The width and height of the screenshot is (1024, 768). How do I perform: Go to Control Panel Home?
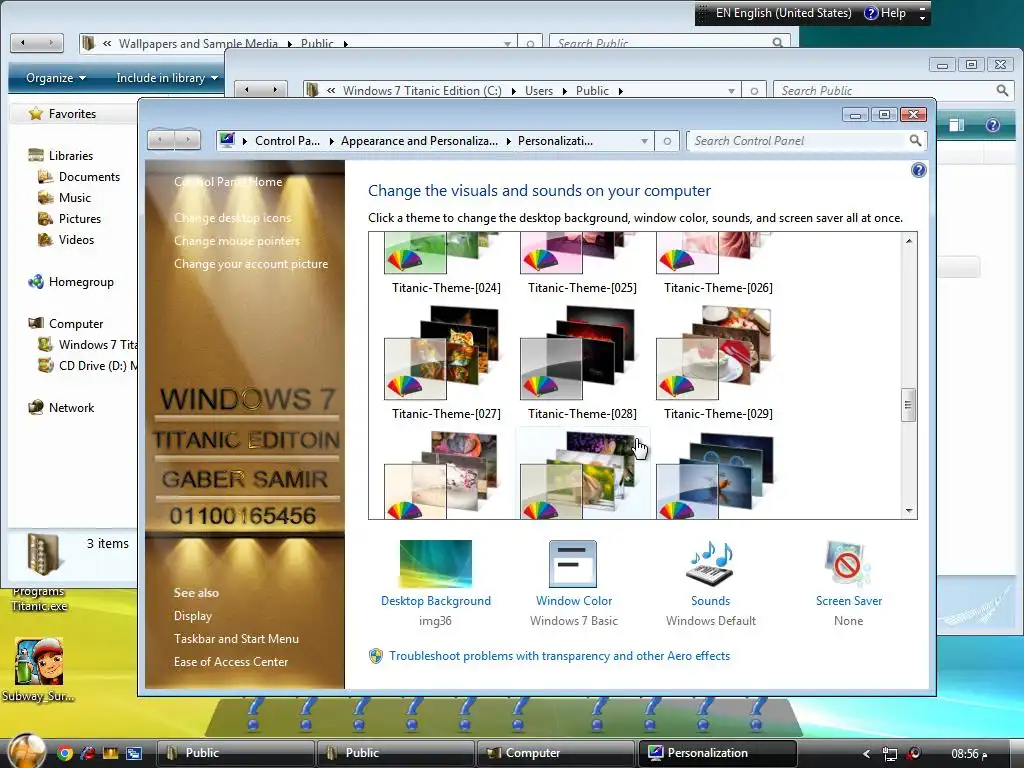[x=228, y=182]
